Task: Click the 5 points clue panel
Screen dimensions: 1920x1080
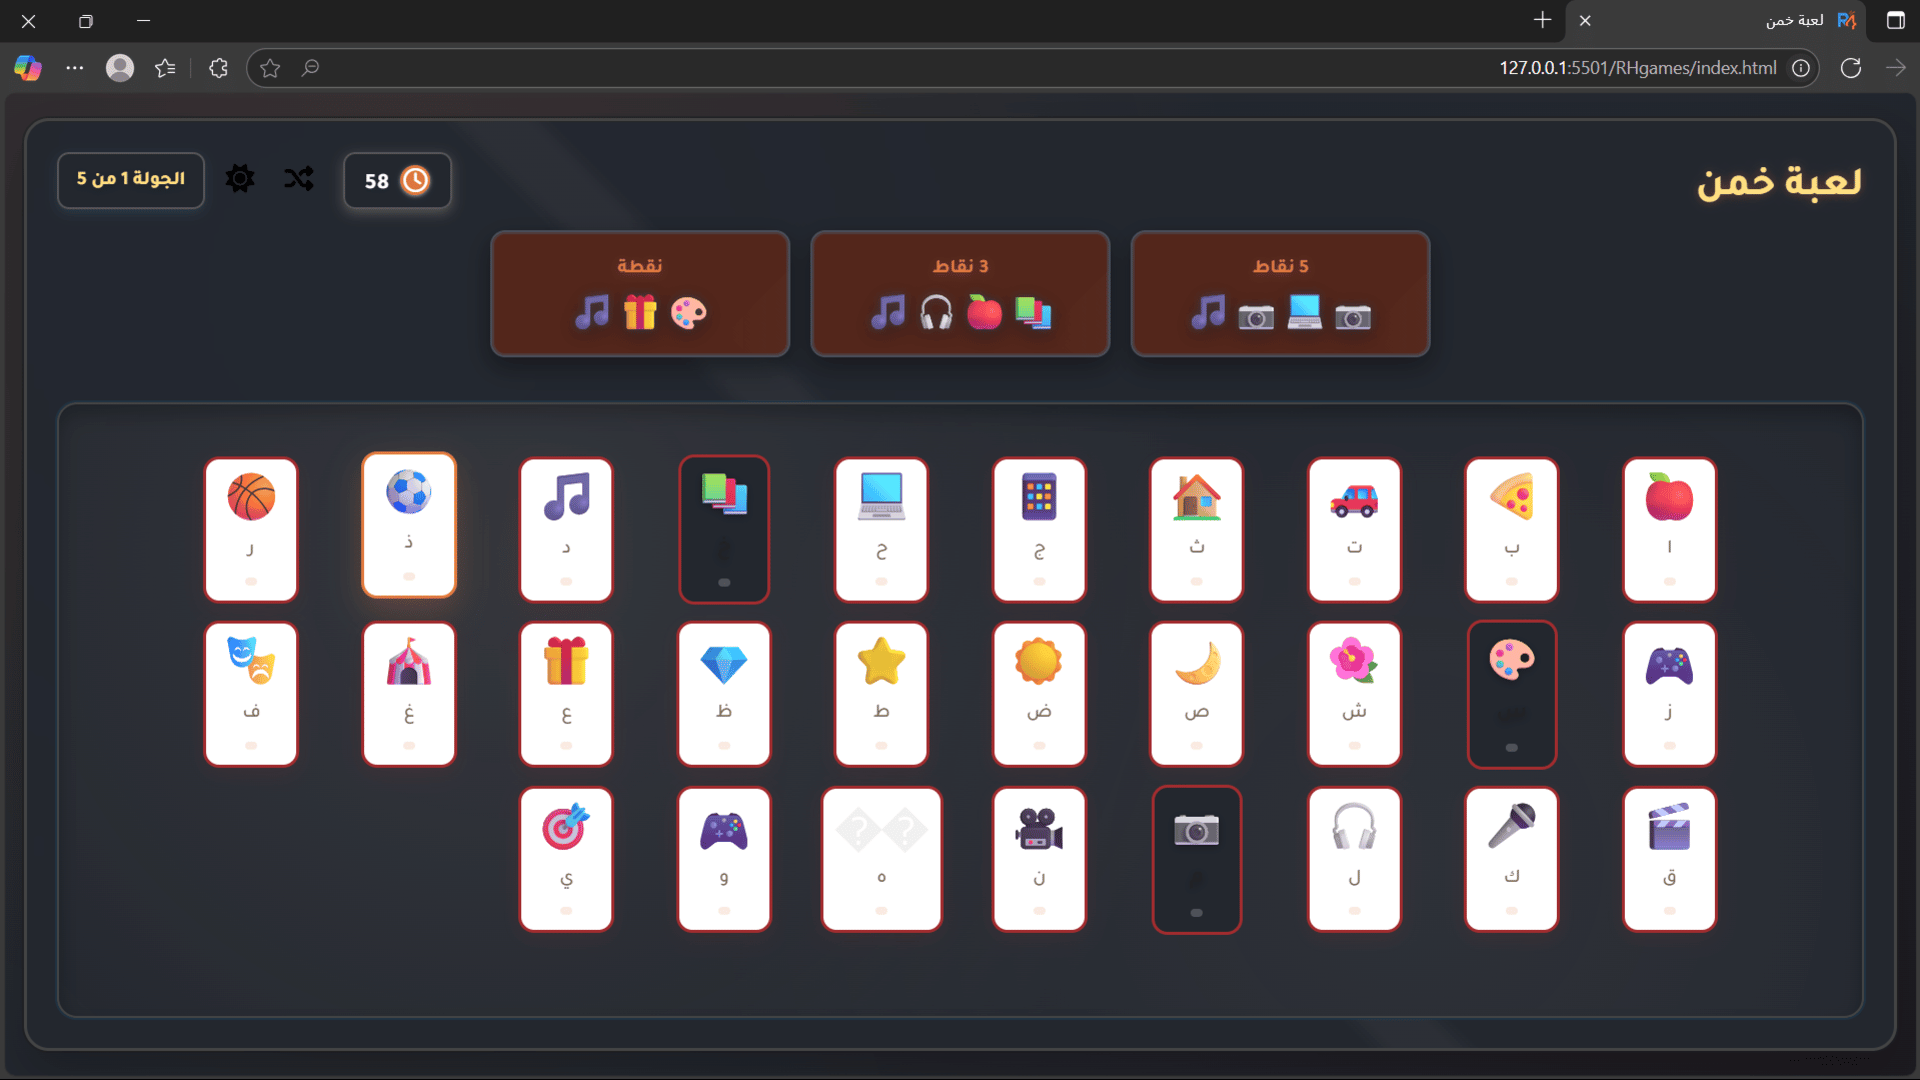Action: (x=1280, y=294)
